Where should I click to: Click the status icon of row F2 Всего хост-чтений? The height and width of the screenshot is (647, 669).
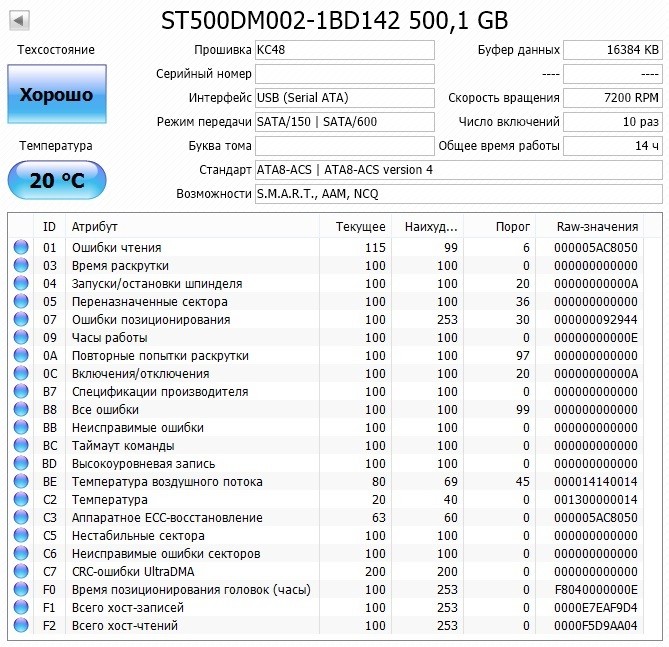coord(21,625)
